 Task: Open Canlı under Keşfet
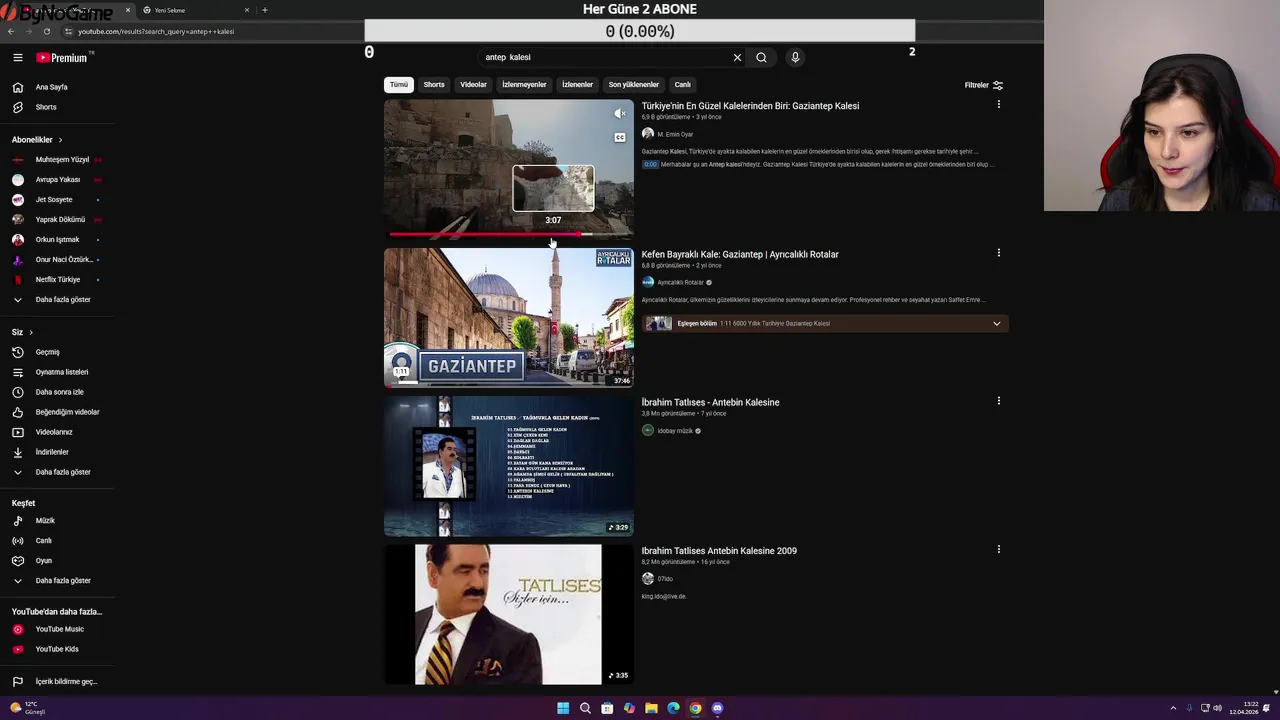(44, 541)
